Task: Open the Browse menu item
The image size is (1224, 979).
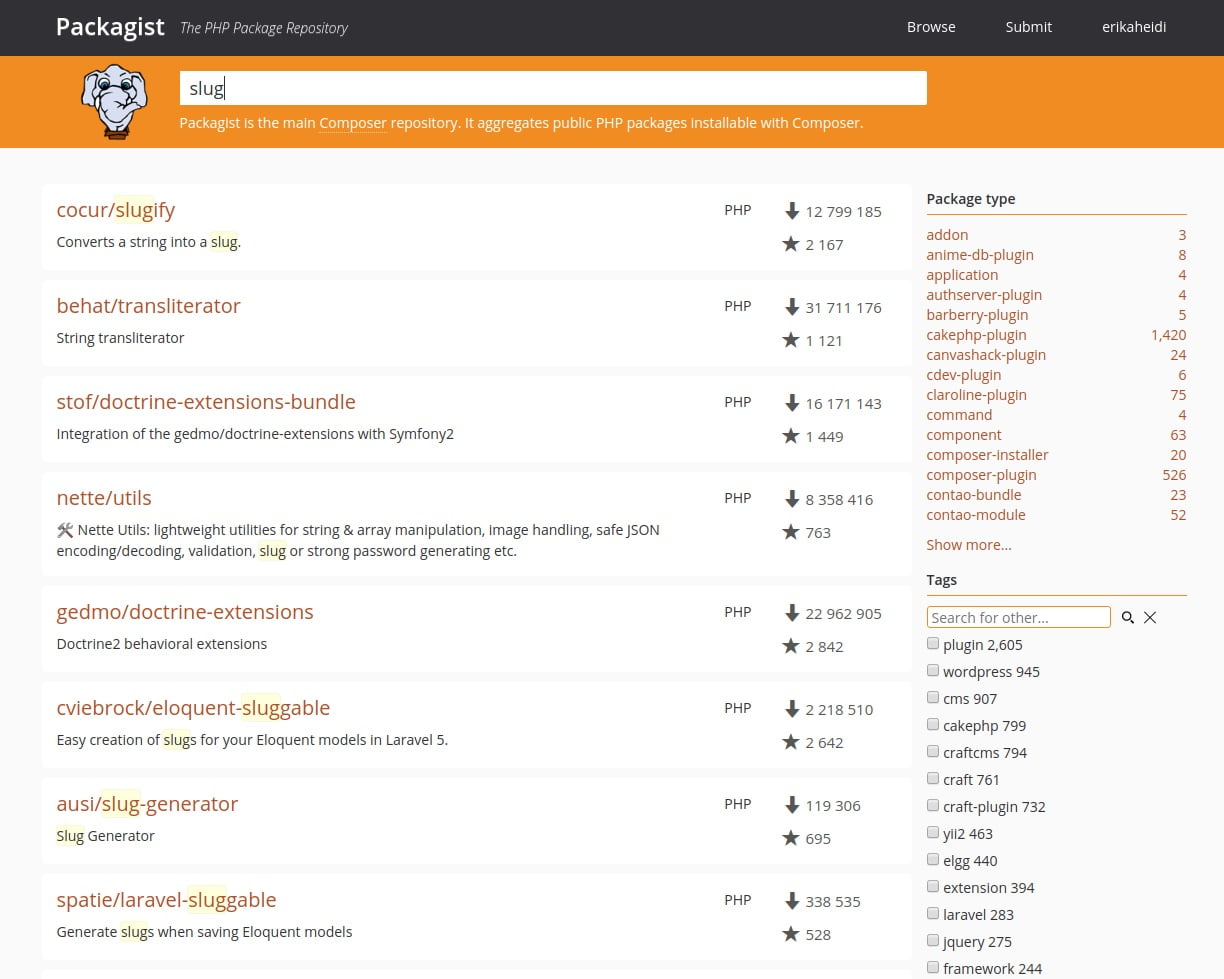Action: pyautogui.click(x=931, y=27)
